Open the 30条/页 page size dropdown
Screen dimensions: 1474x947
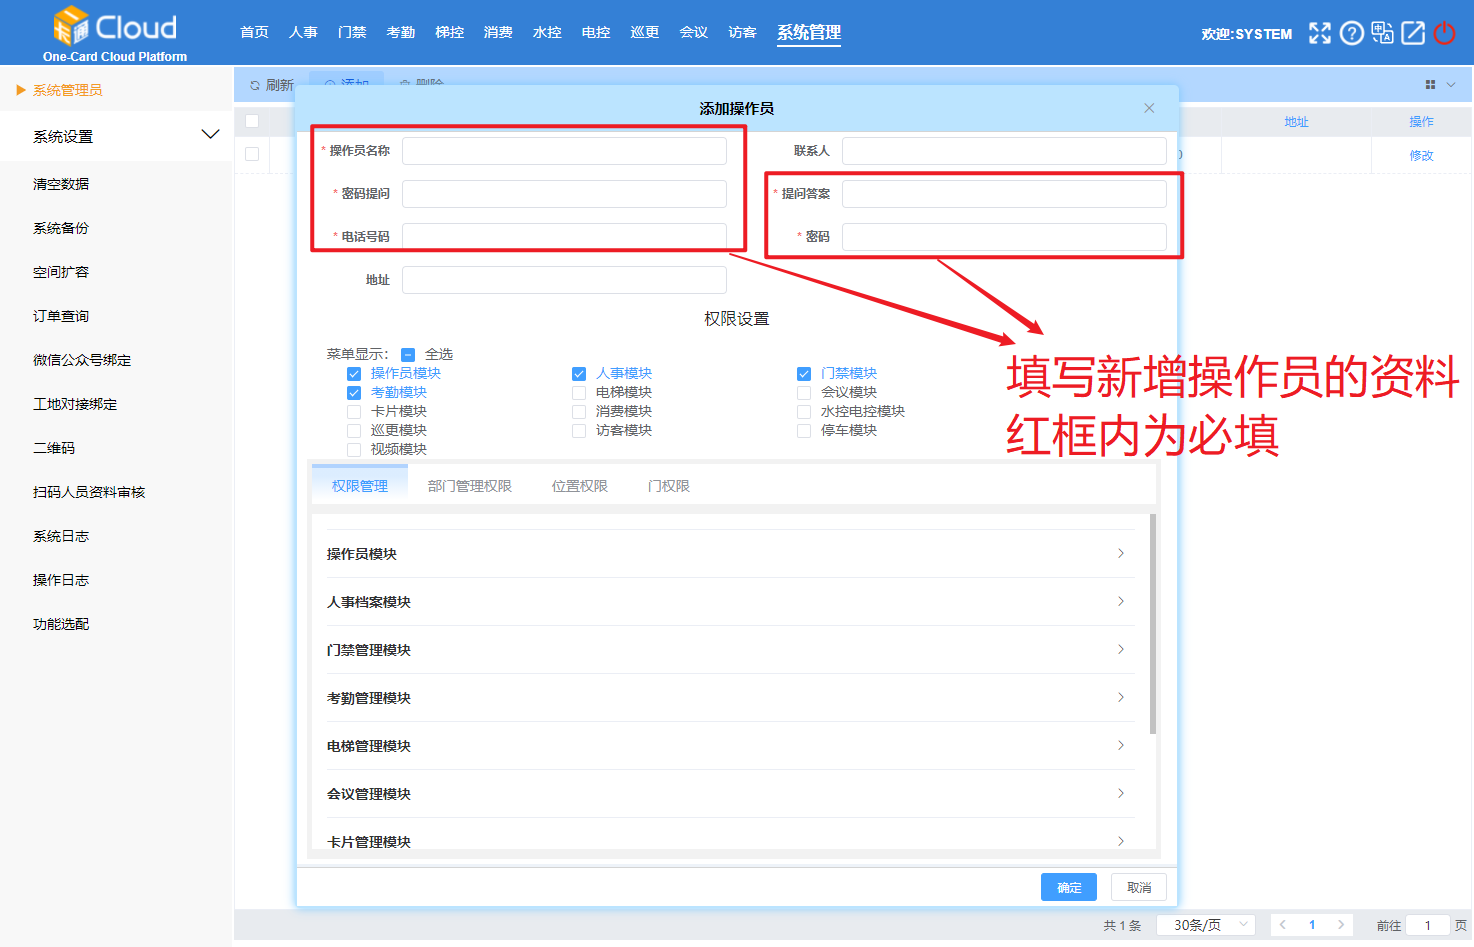[1206, 925]
